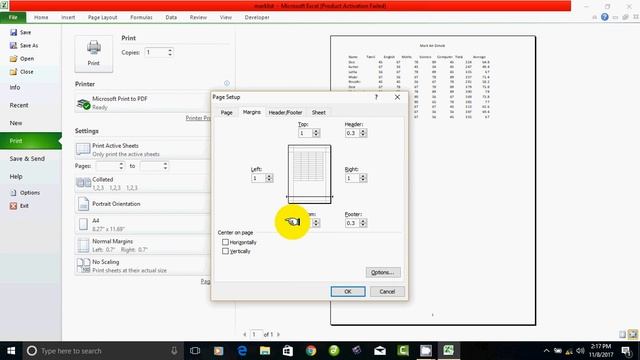Click the Close workbook icon
640x360 pixels.
tap(13, 71)
